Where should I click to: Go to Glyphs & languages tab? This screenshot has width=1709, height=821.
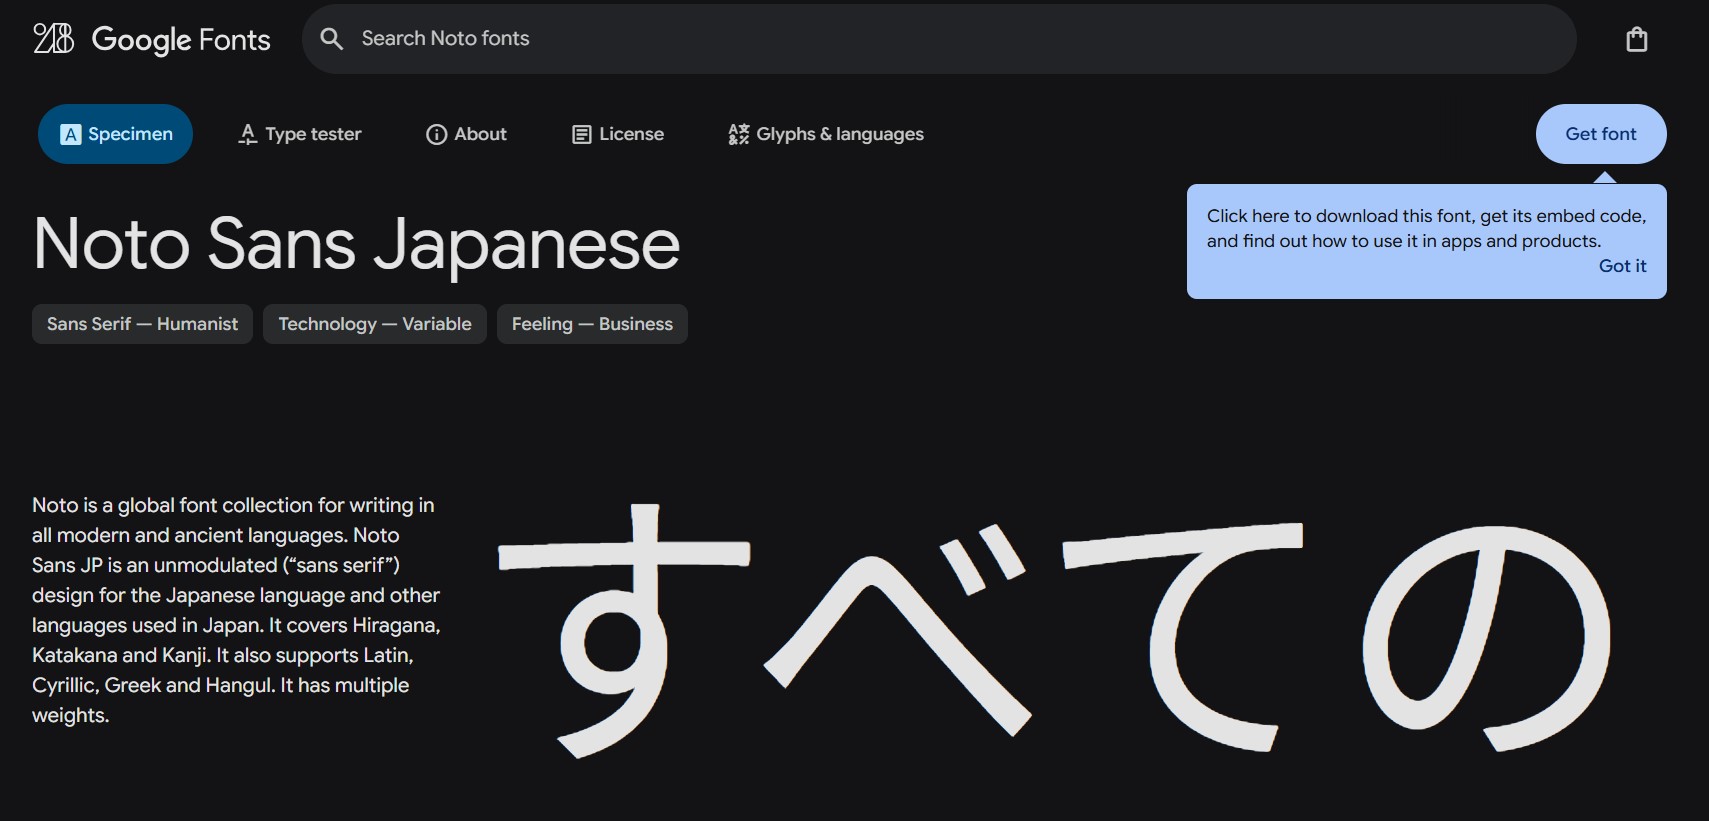point(826,134)
